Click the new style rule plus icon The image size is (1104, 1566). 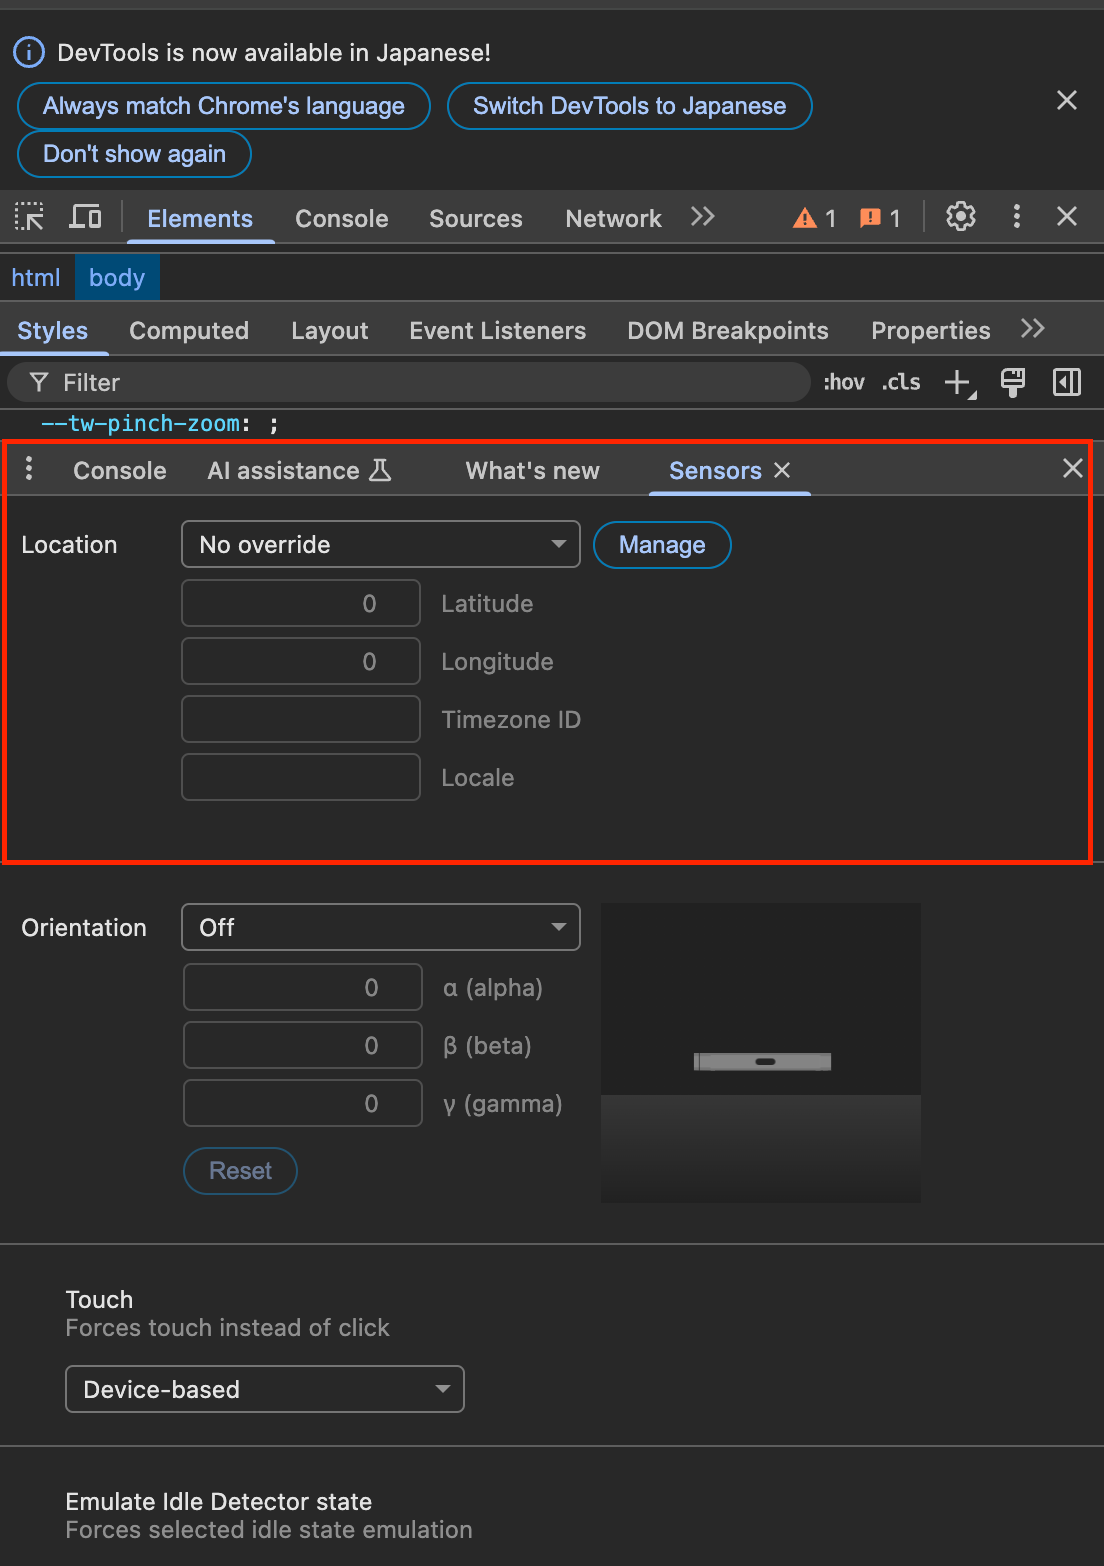click(x=958, y=382)
